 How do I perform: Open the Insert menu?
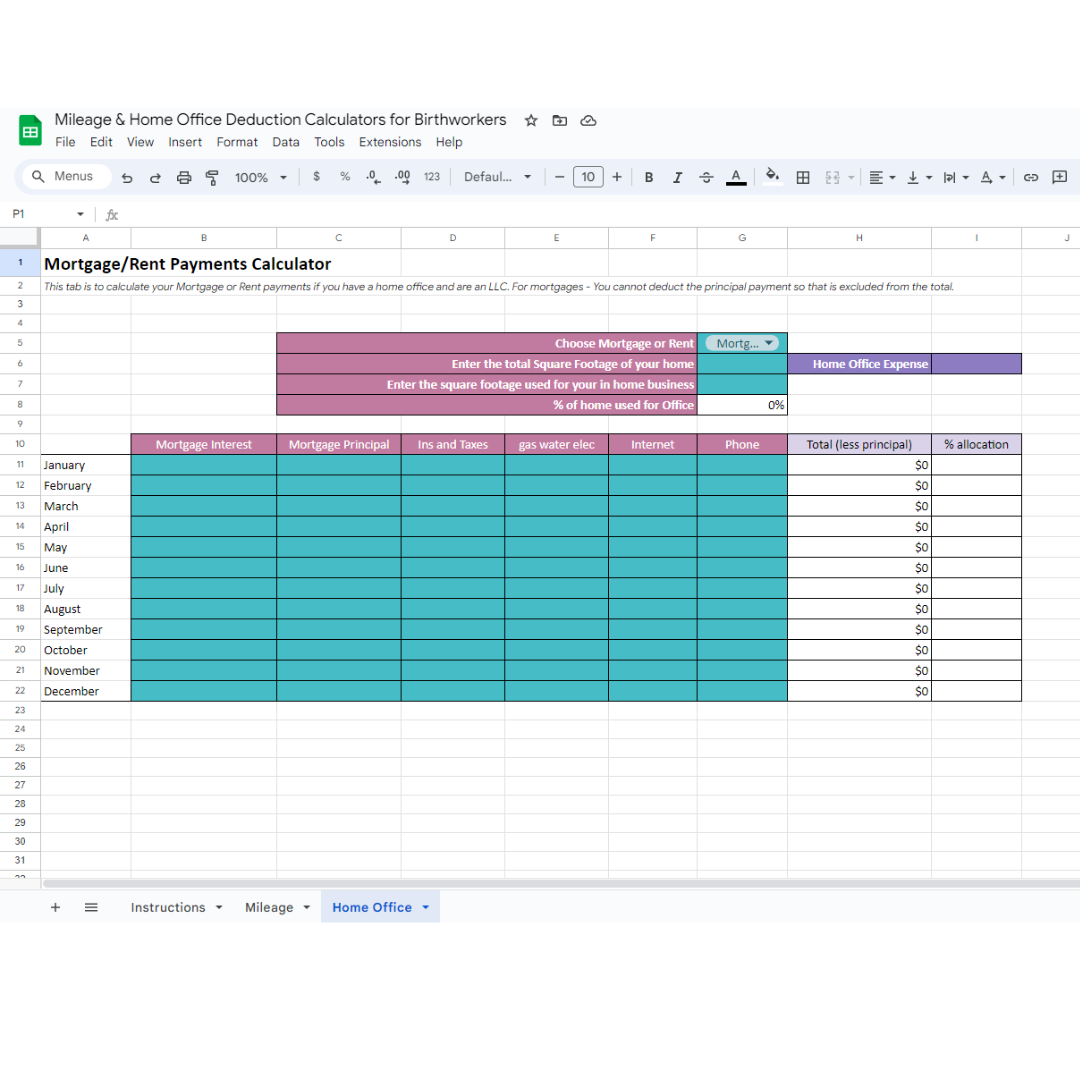(x=185, y=142)
